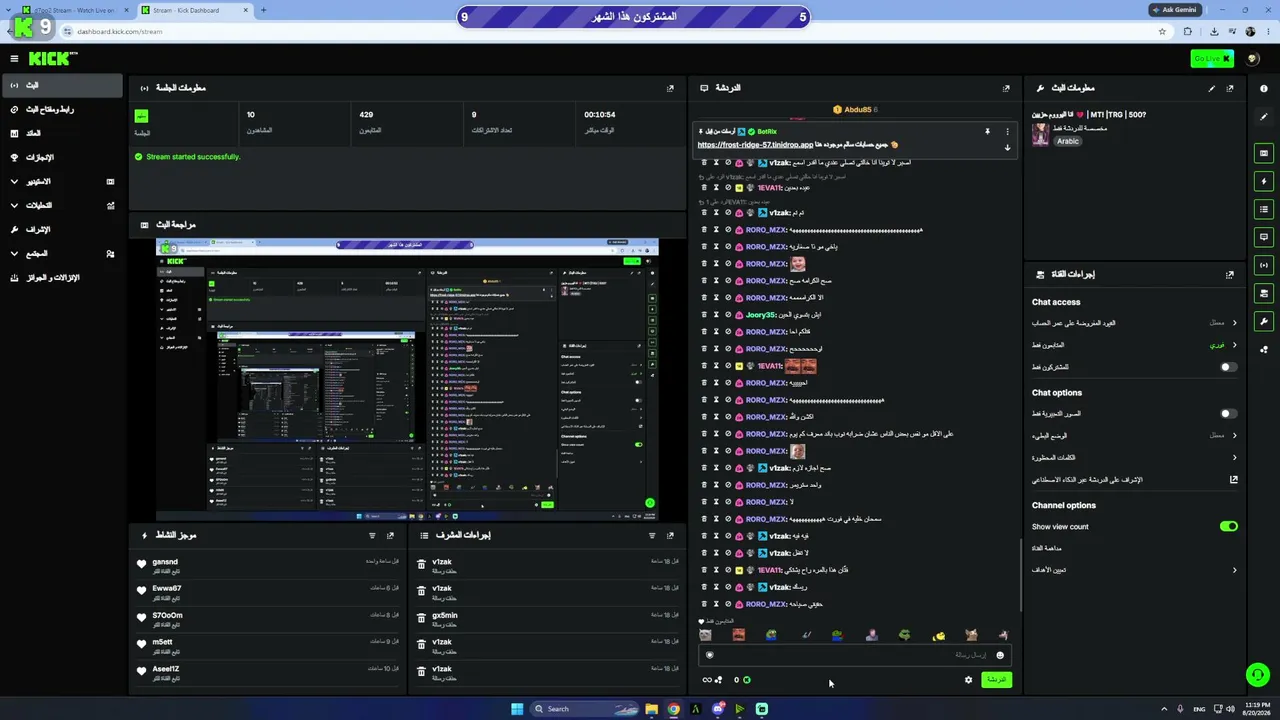The height and width of the screenshot is (720, 1280).
Task: Edit stream info with the pencil icon in the panel header
Action: [x=1212, y=88]
